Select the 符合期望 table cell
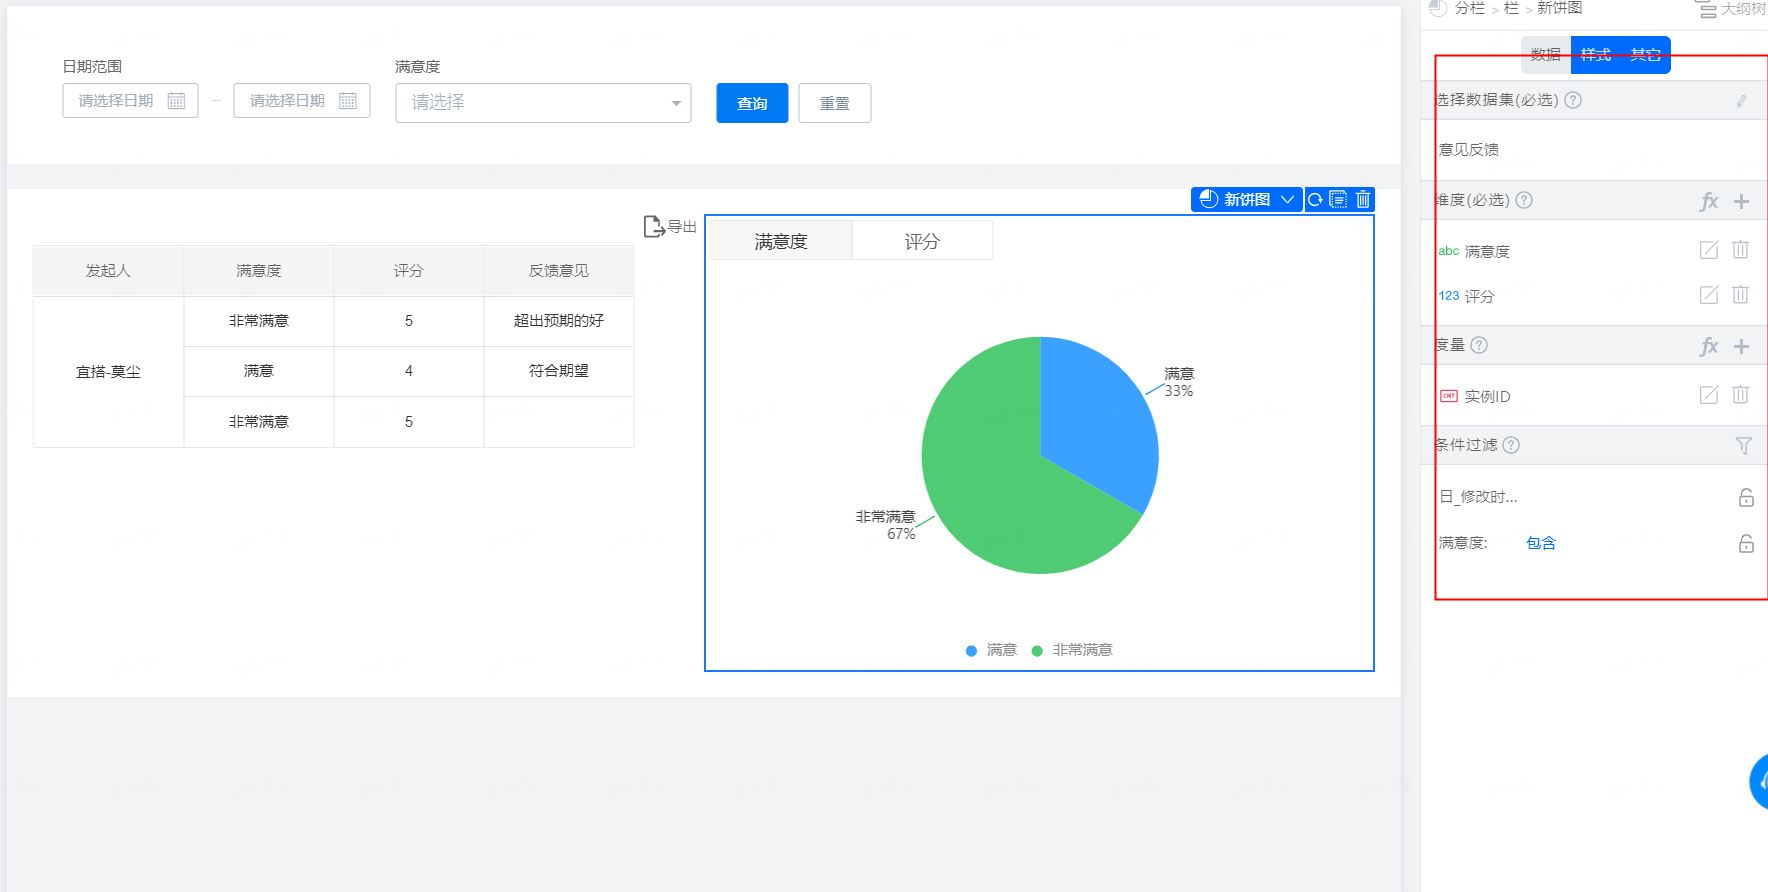1768x892 pixels. click(559, 371)
